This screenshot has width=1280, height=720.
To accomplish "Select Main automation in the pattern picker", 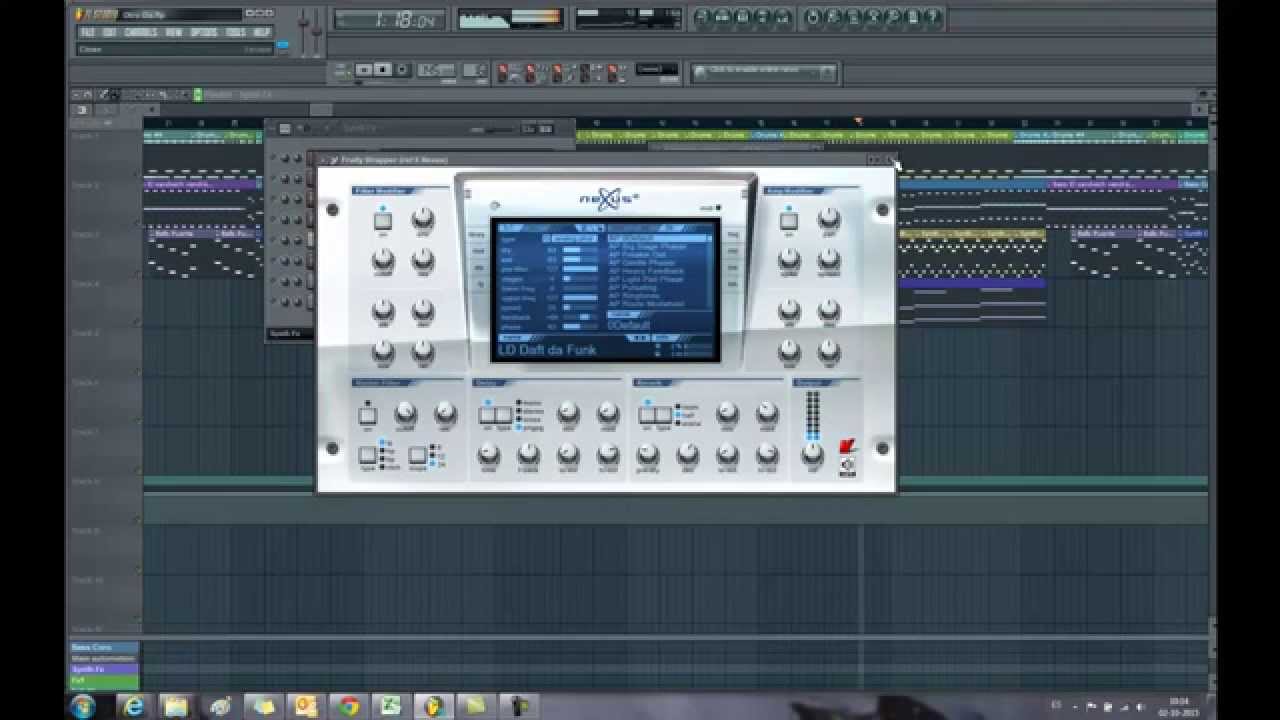I will (104, 658).
